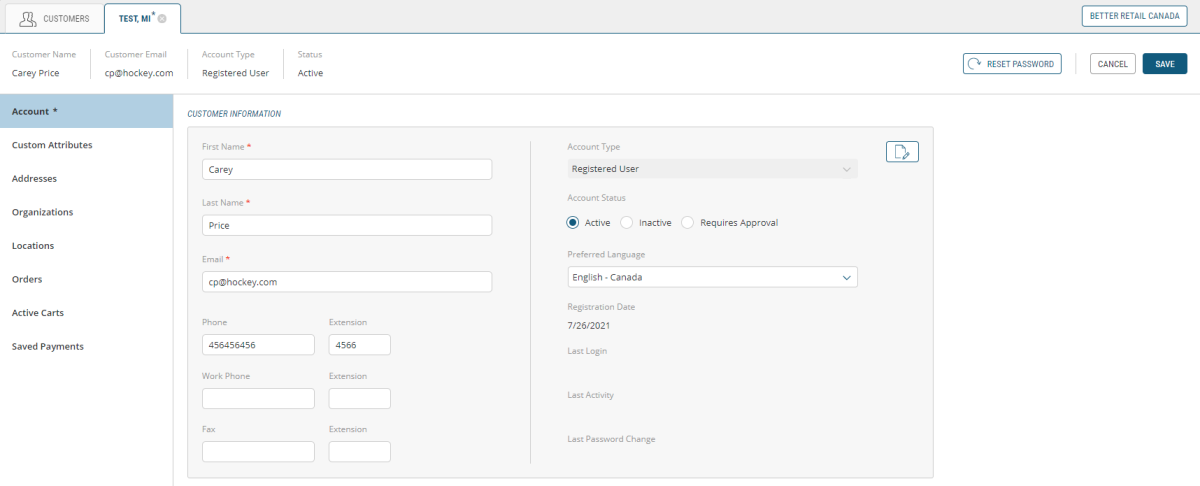
Task: Select the Inactive status radio button
Action: pos(627,223)
